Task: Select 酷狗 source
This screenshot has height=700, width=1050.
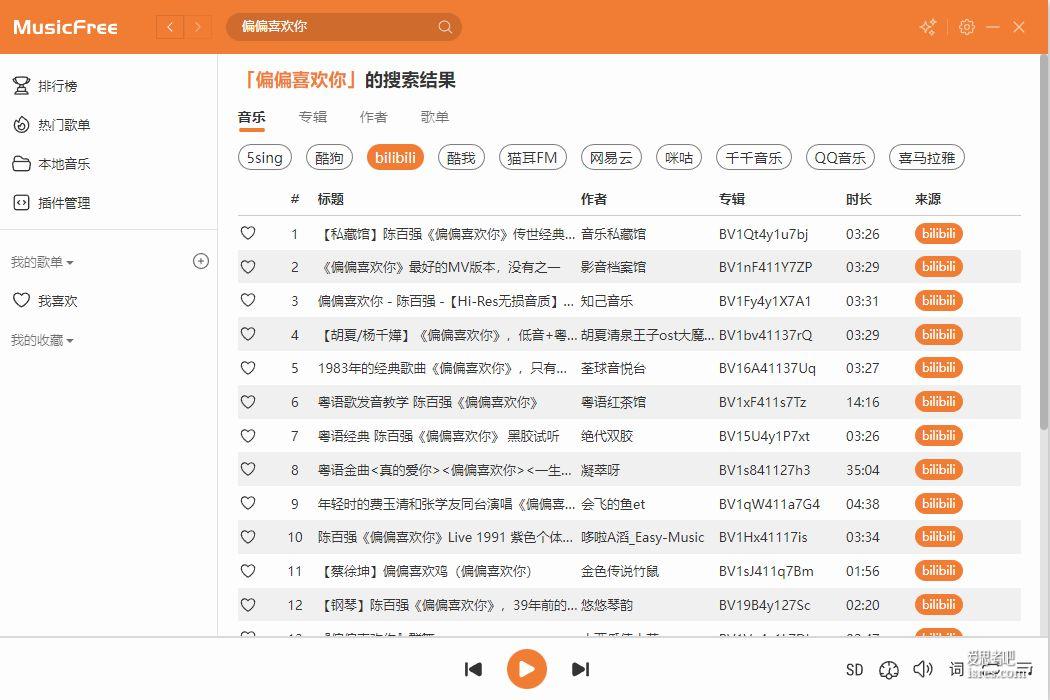Action: coord(329,157)
